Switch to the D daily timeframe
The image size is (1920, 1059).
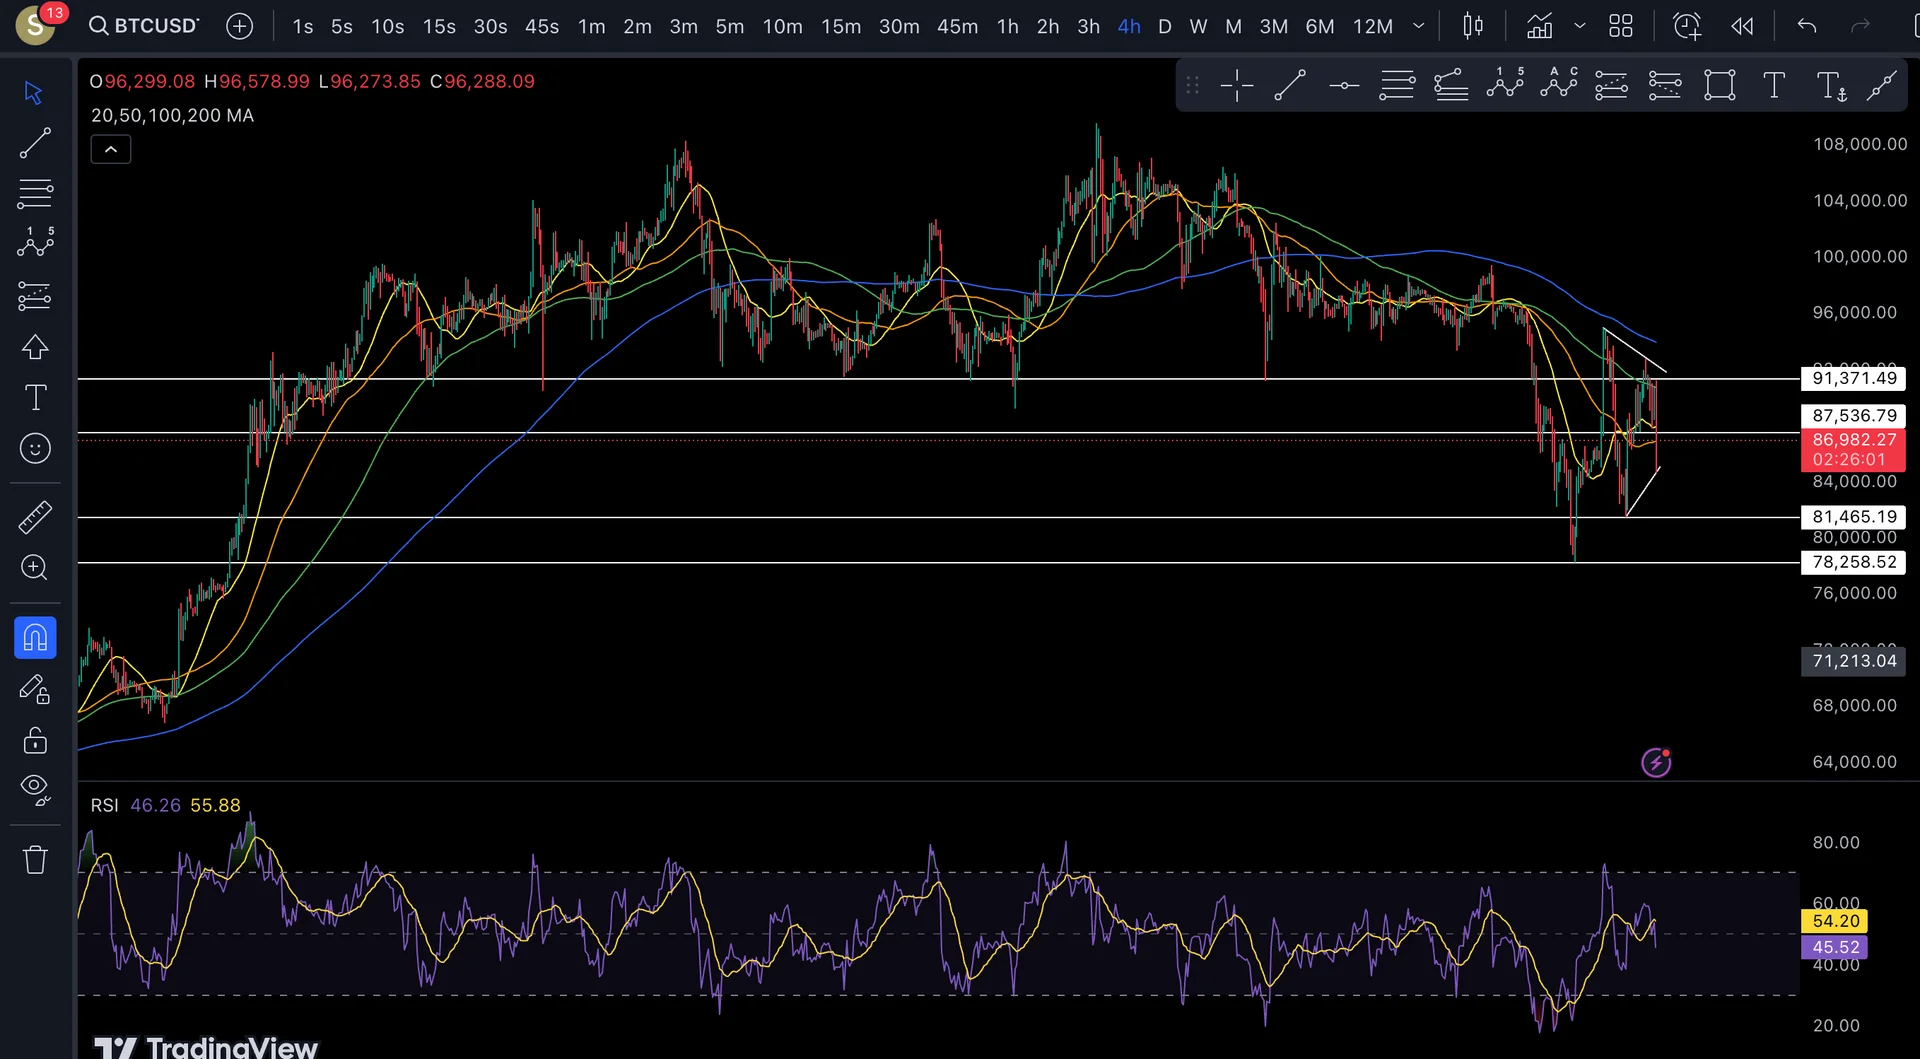pyautogui.click(x=1164, y=27)
